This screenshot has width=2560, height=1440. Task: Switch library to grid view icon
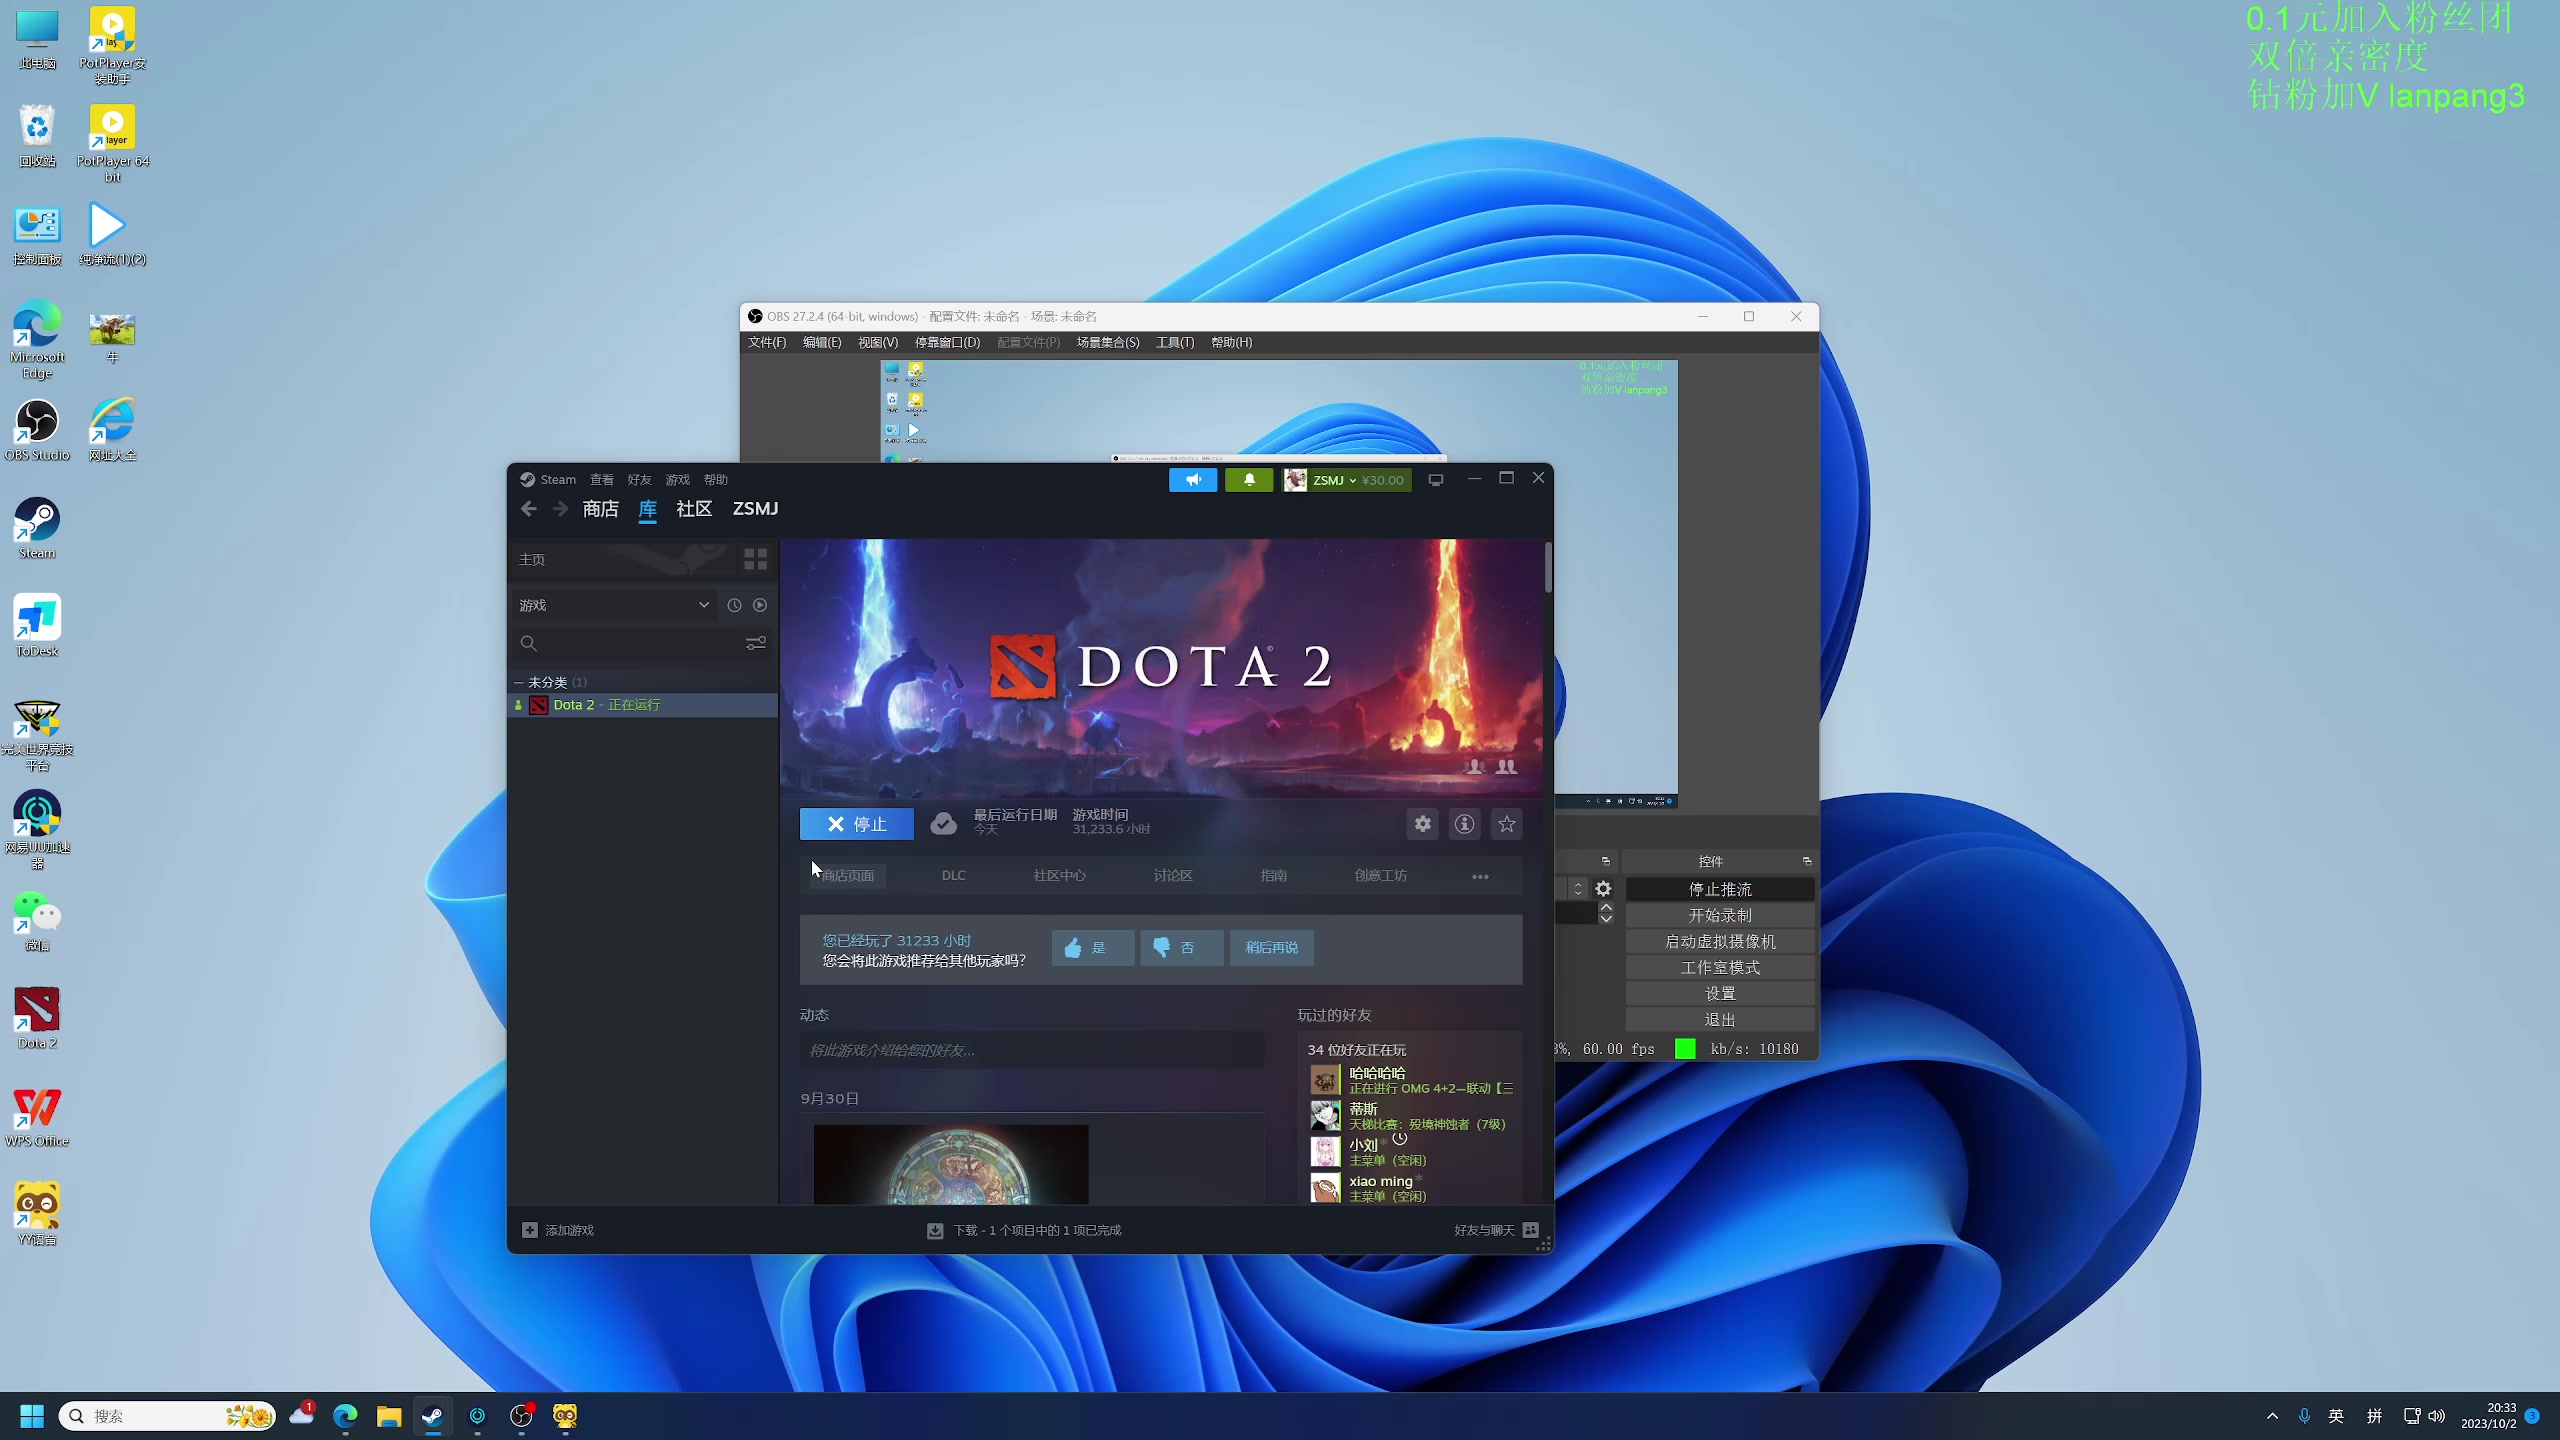(x=755, y=559)
